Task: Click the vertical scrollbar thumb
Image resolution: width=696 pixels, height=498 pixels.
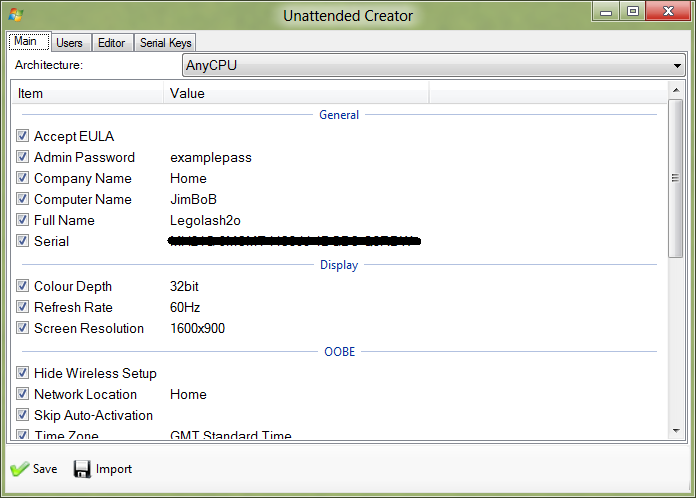Action: [x=676, y=178]
